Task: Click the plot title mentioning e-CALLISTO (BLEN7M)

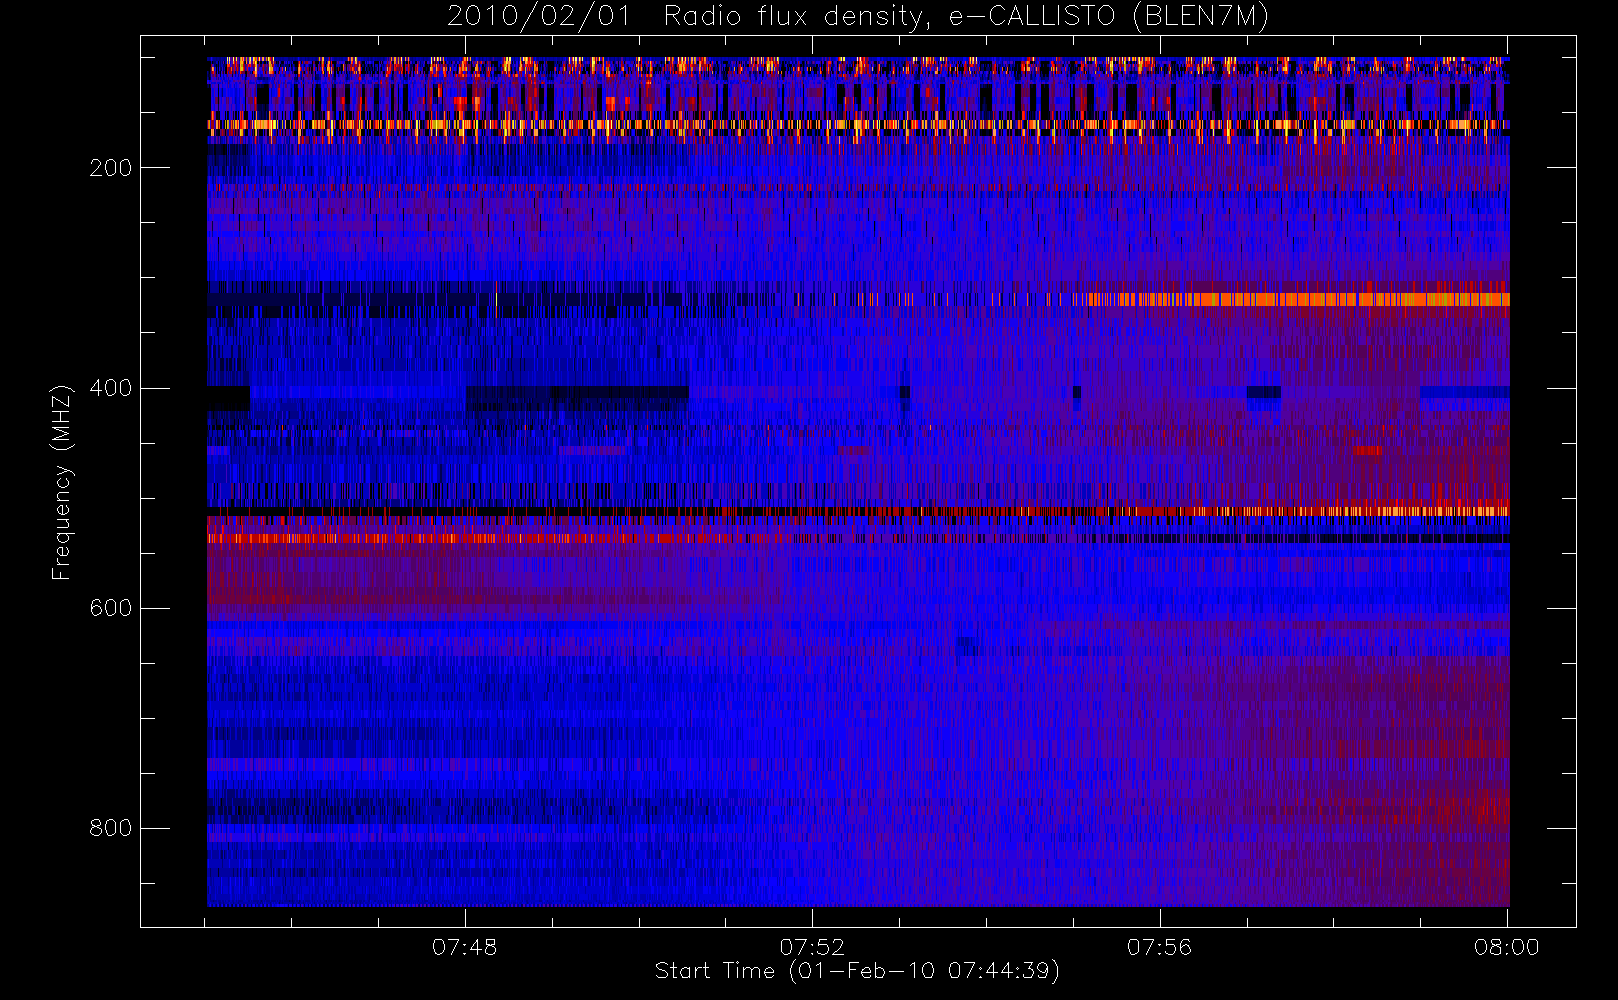Action: point(858,17)
